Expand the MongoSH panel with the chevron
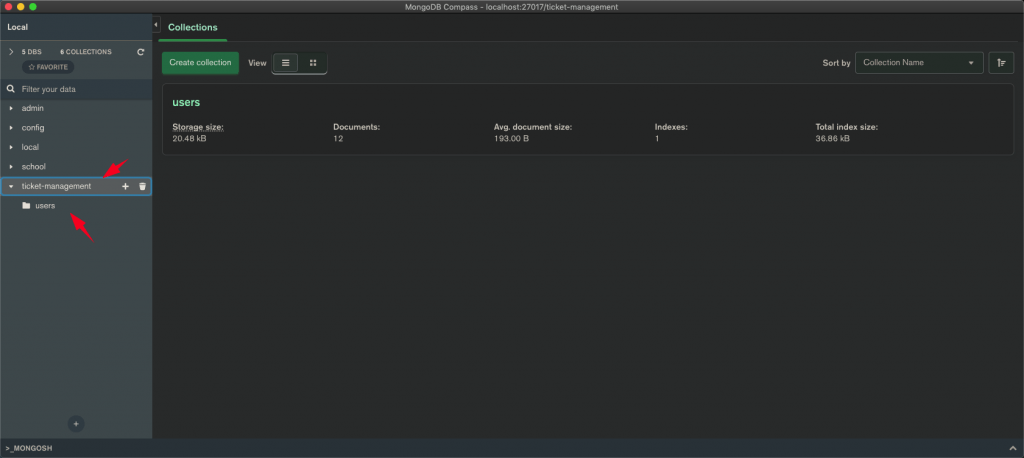This screenshot has height=458, width=1024. pyautogui.click(x=1013, y=449)
